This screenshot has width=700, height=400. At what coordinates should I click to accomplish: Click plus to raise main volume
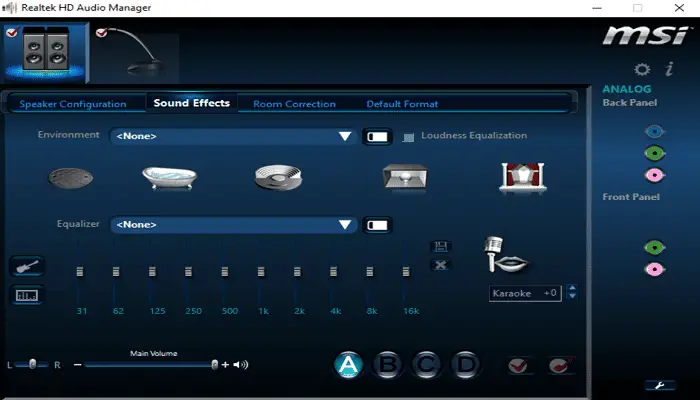(225, 365)
